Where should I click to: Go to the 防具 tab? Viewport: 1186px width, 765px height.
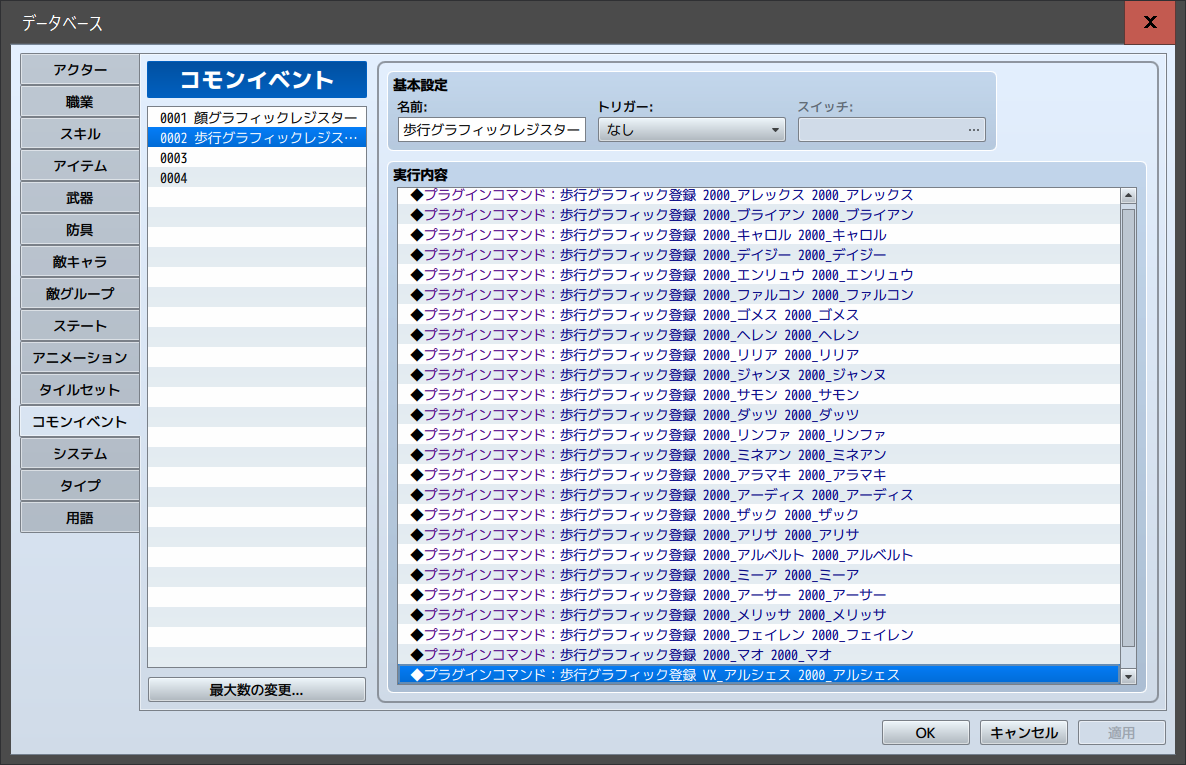point(79,229)
